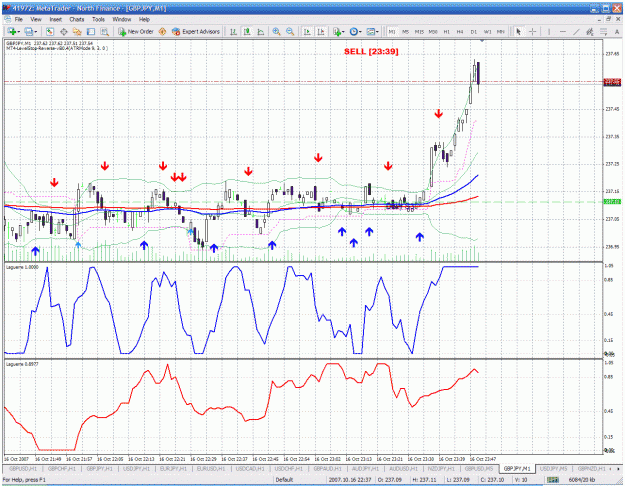Image resolution: width=625 pixels, height=486 pixels.
Task: Switch to the USDJPY,M5 chart tab
Action: [x=553, y=468]
